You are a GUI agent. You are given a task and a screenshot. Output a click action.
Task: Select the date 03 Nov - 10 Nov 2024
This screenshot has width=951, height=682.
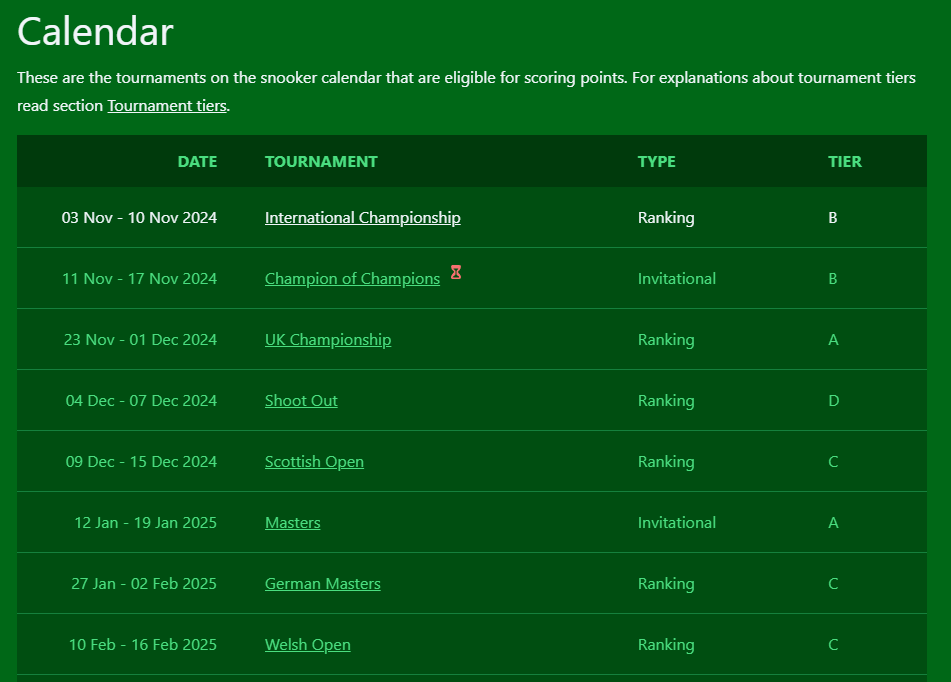pyautogui.click(x=139, y=218)
